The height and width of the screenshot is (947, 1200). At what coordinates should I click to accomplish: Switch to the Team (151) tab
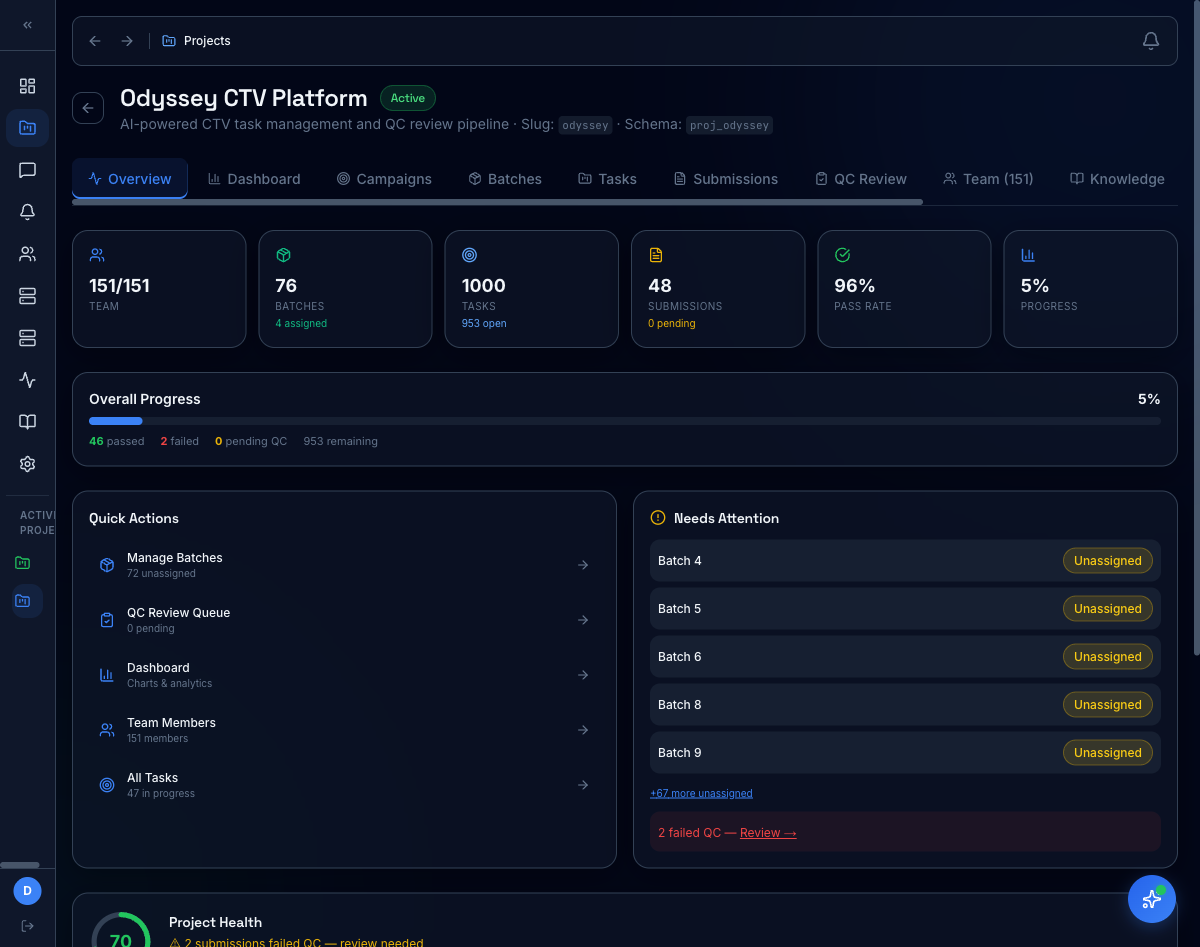[x=988, y=179]
